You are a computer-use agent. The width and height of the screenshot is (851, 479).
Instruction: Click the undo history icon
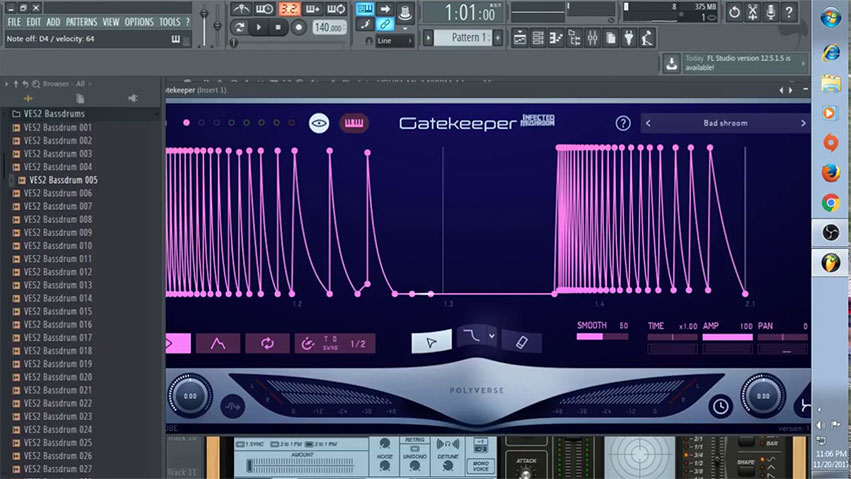[734, 12]
